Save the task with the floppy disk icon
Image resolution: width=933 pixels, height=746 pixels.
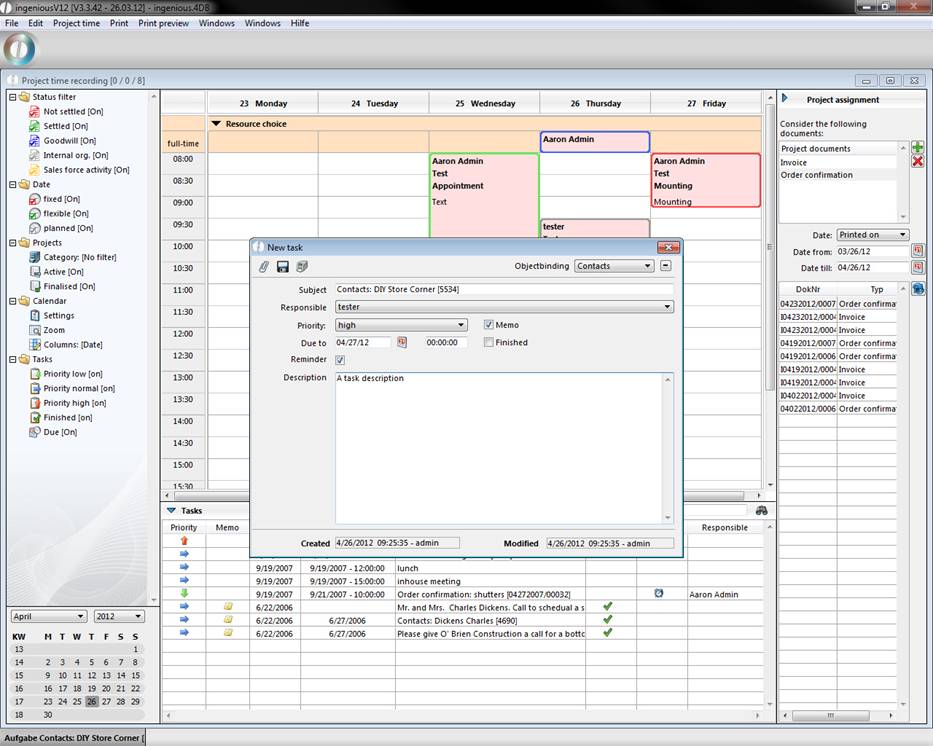coord(283,267)
